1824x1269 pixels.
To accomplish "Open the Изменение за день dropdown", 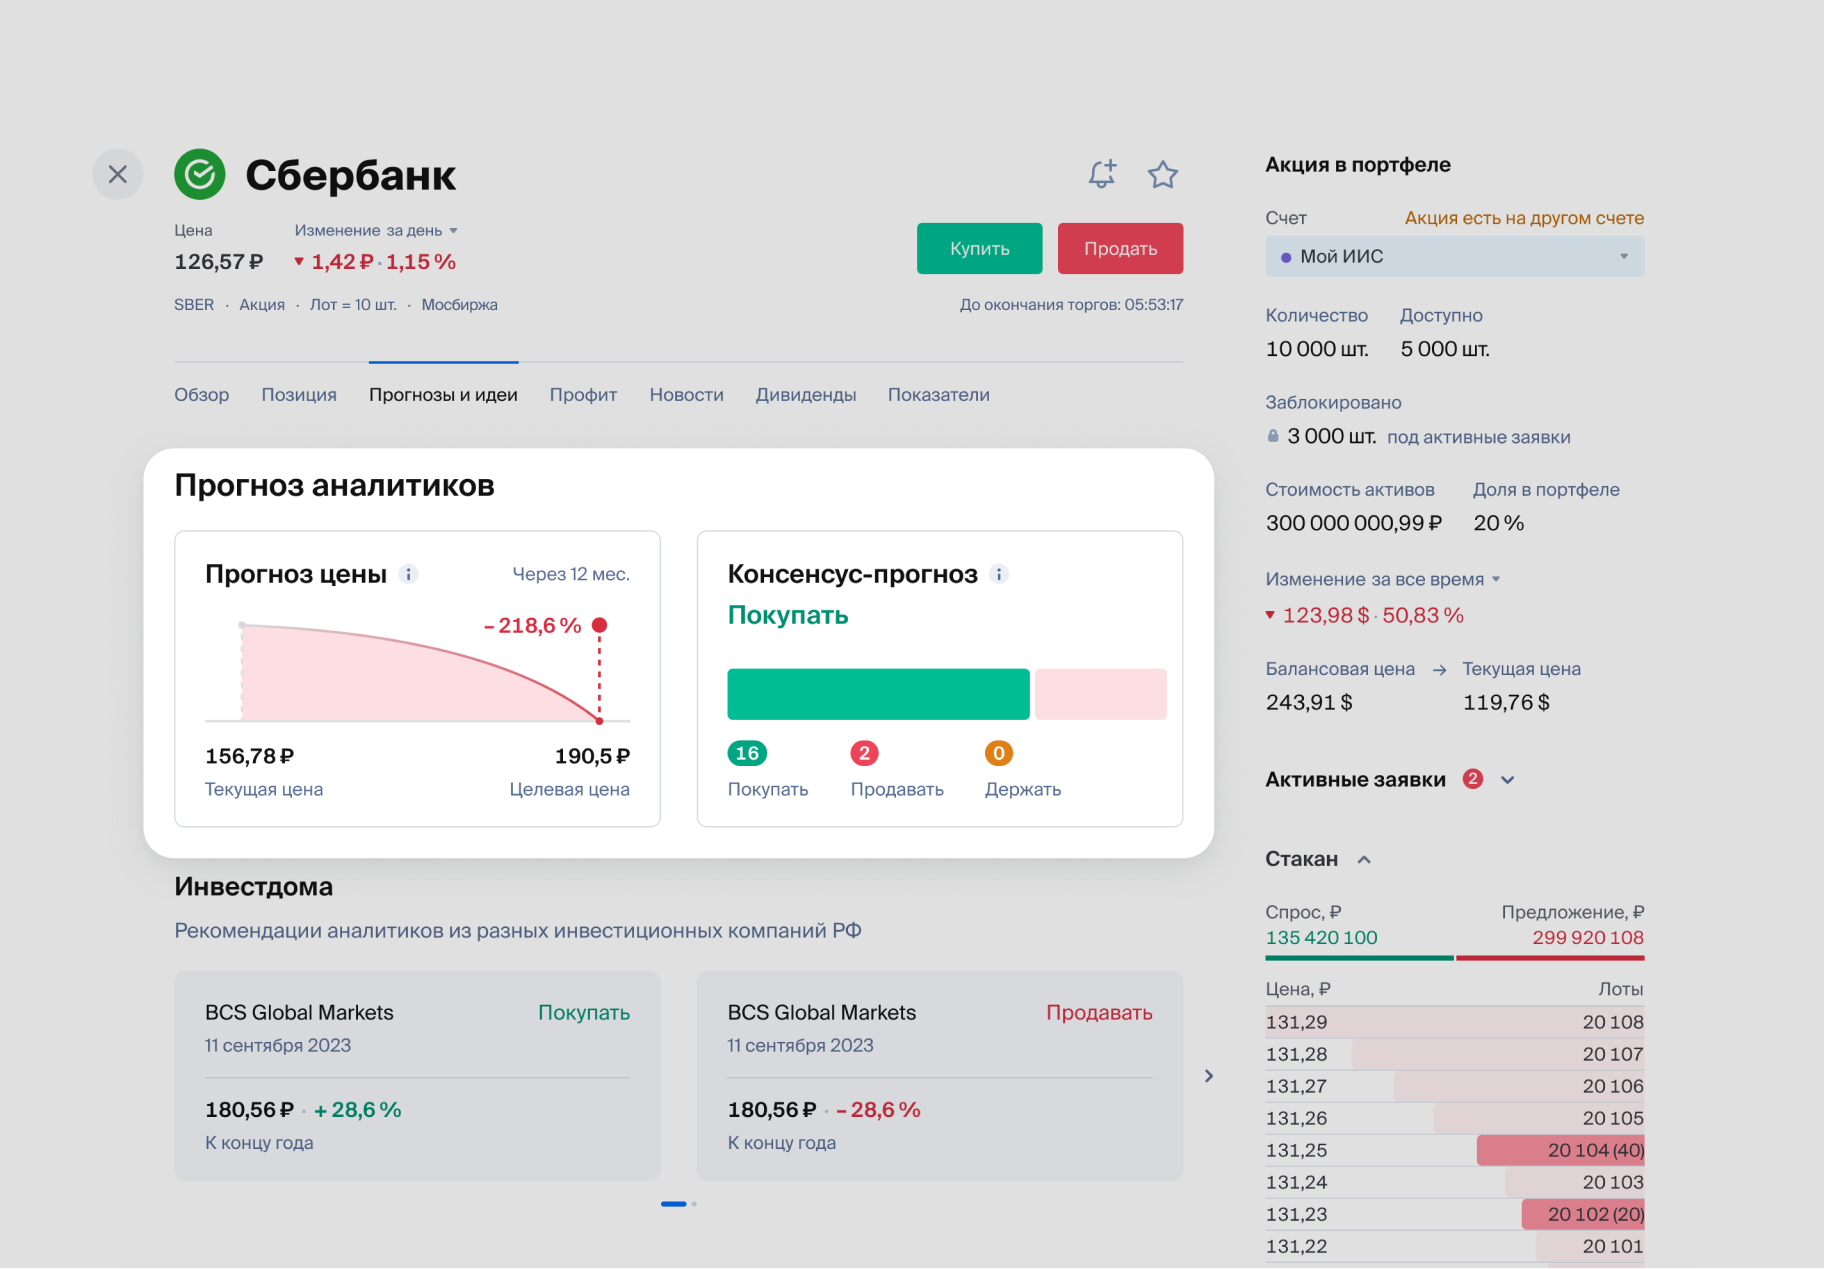I will pos(376,231).
